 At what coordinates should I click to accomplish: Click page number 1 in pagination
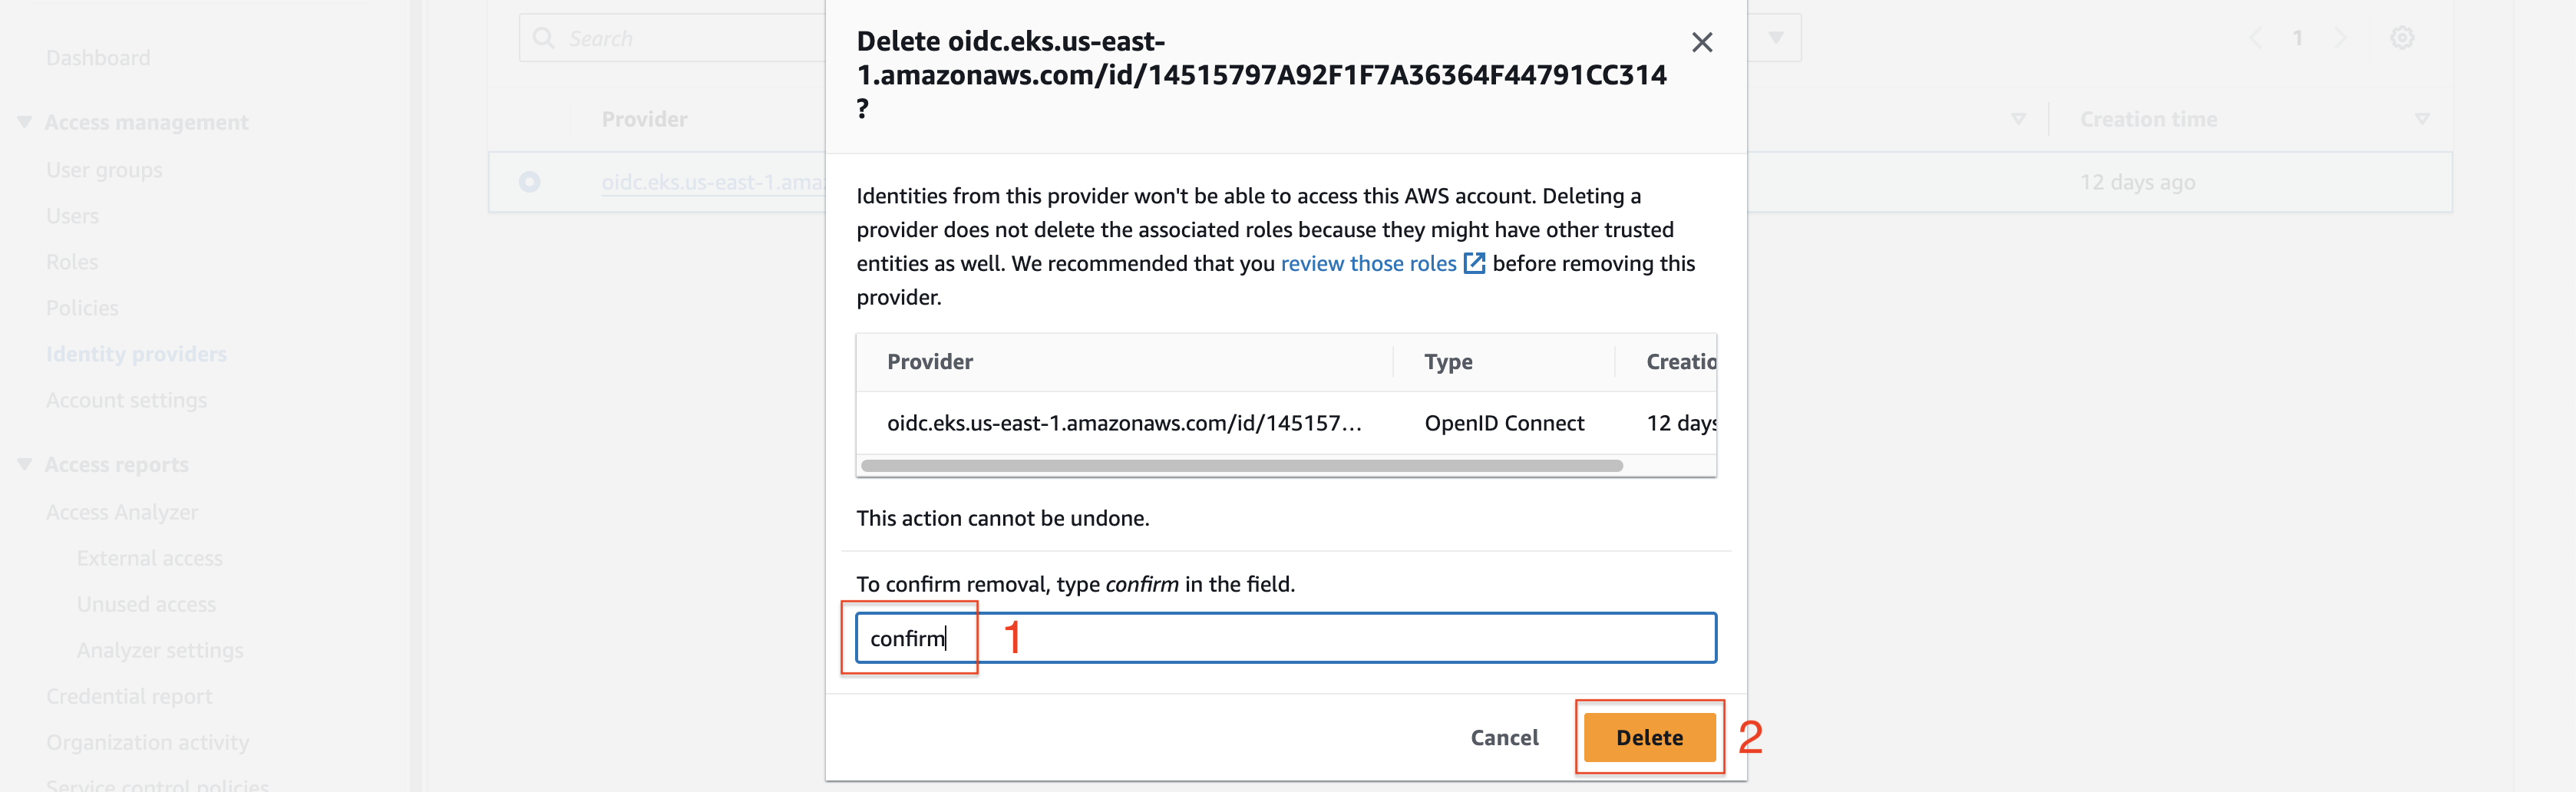(2298, 38)
